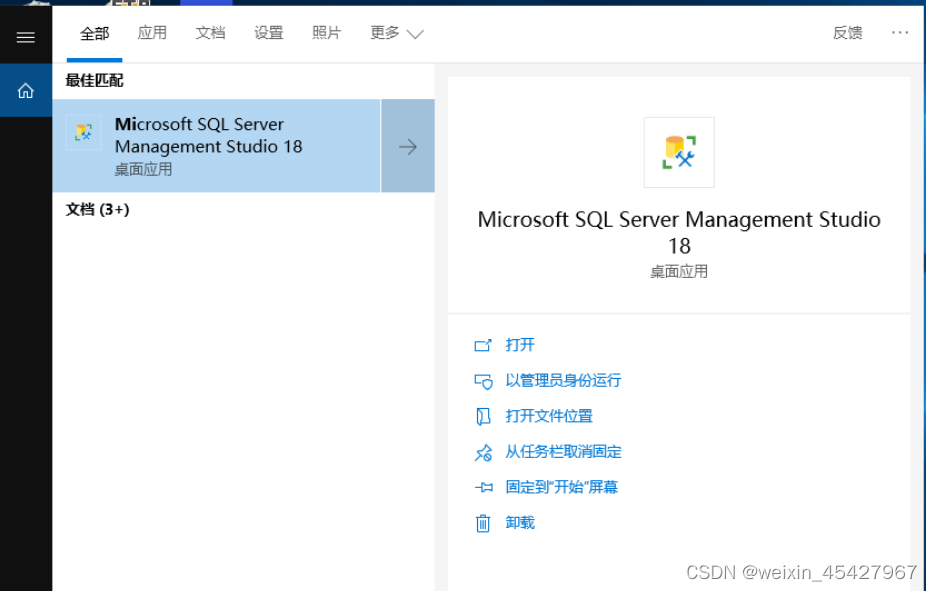Click the large SSMS app icon in the details pane
This screenshot has height=591, width=932.
[679, 152]
